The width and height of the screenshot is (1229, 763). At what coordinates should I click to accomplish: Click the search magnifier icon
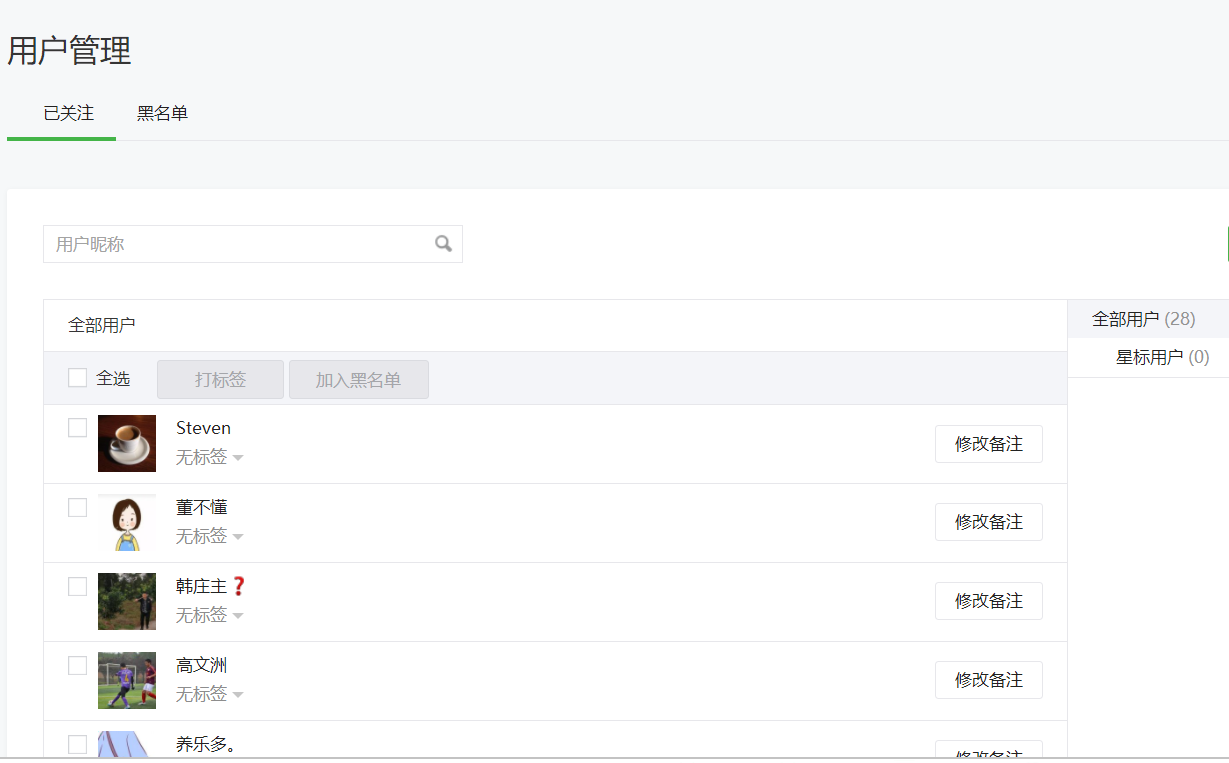(x=443, y=244)
